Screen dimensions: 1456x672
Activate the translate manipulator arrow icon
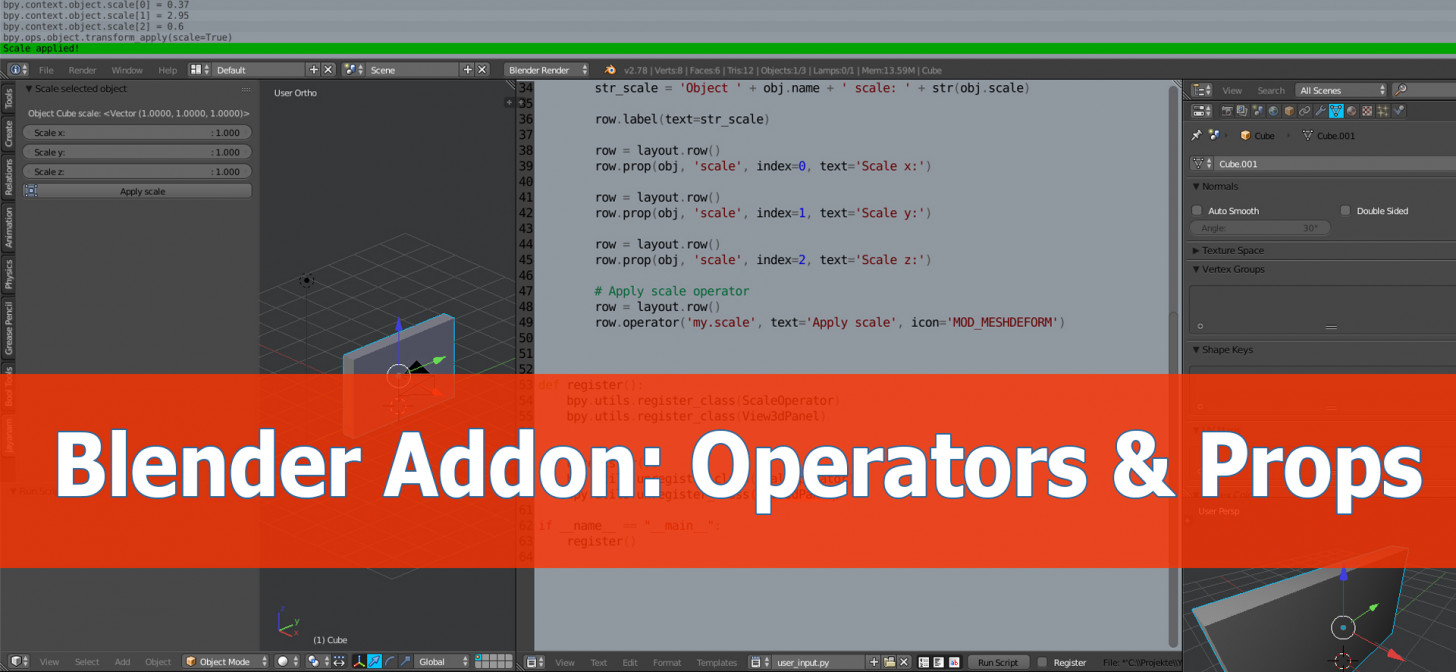point(372,661)
